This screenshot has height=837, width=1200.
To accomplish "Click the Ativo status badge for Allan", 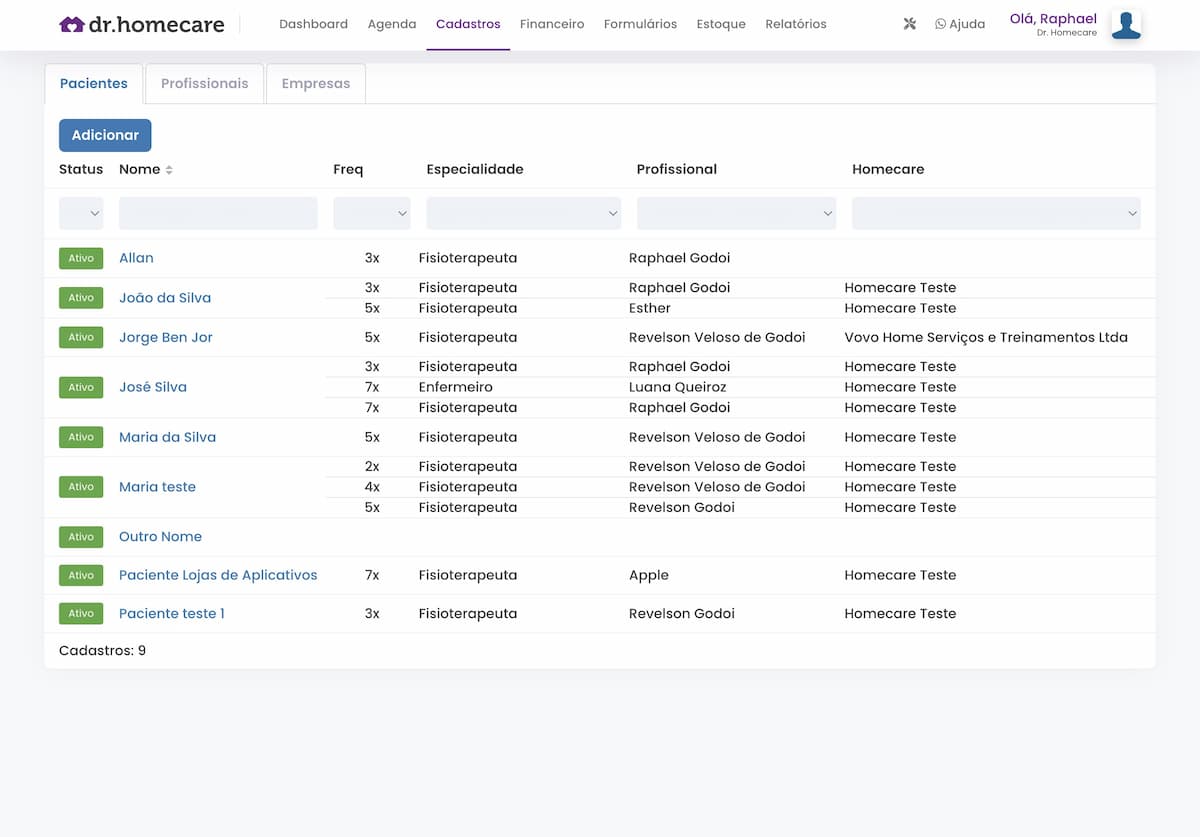I will [81, 258].
